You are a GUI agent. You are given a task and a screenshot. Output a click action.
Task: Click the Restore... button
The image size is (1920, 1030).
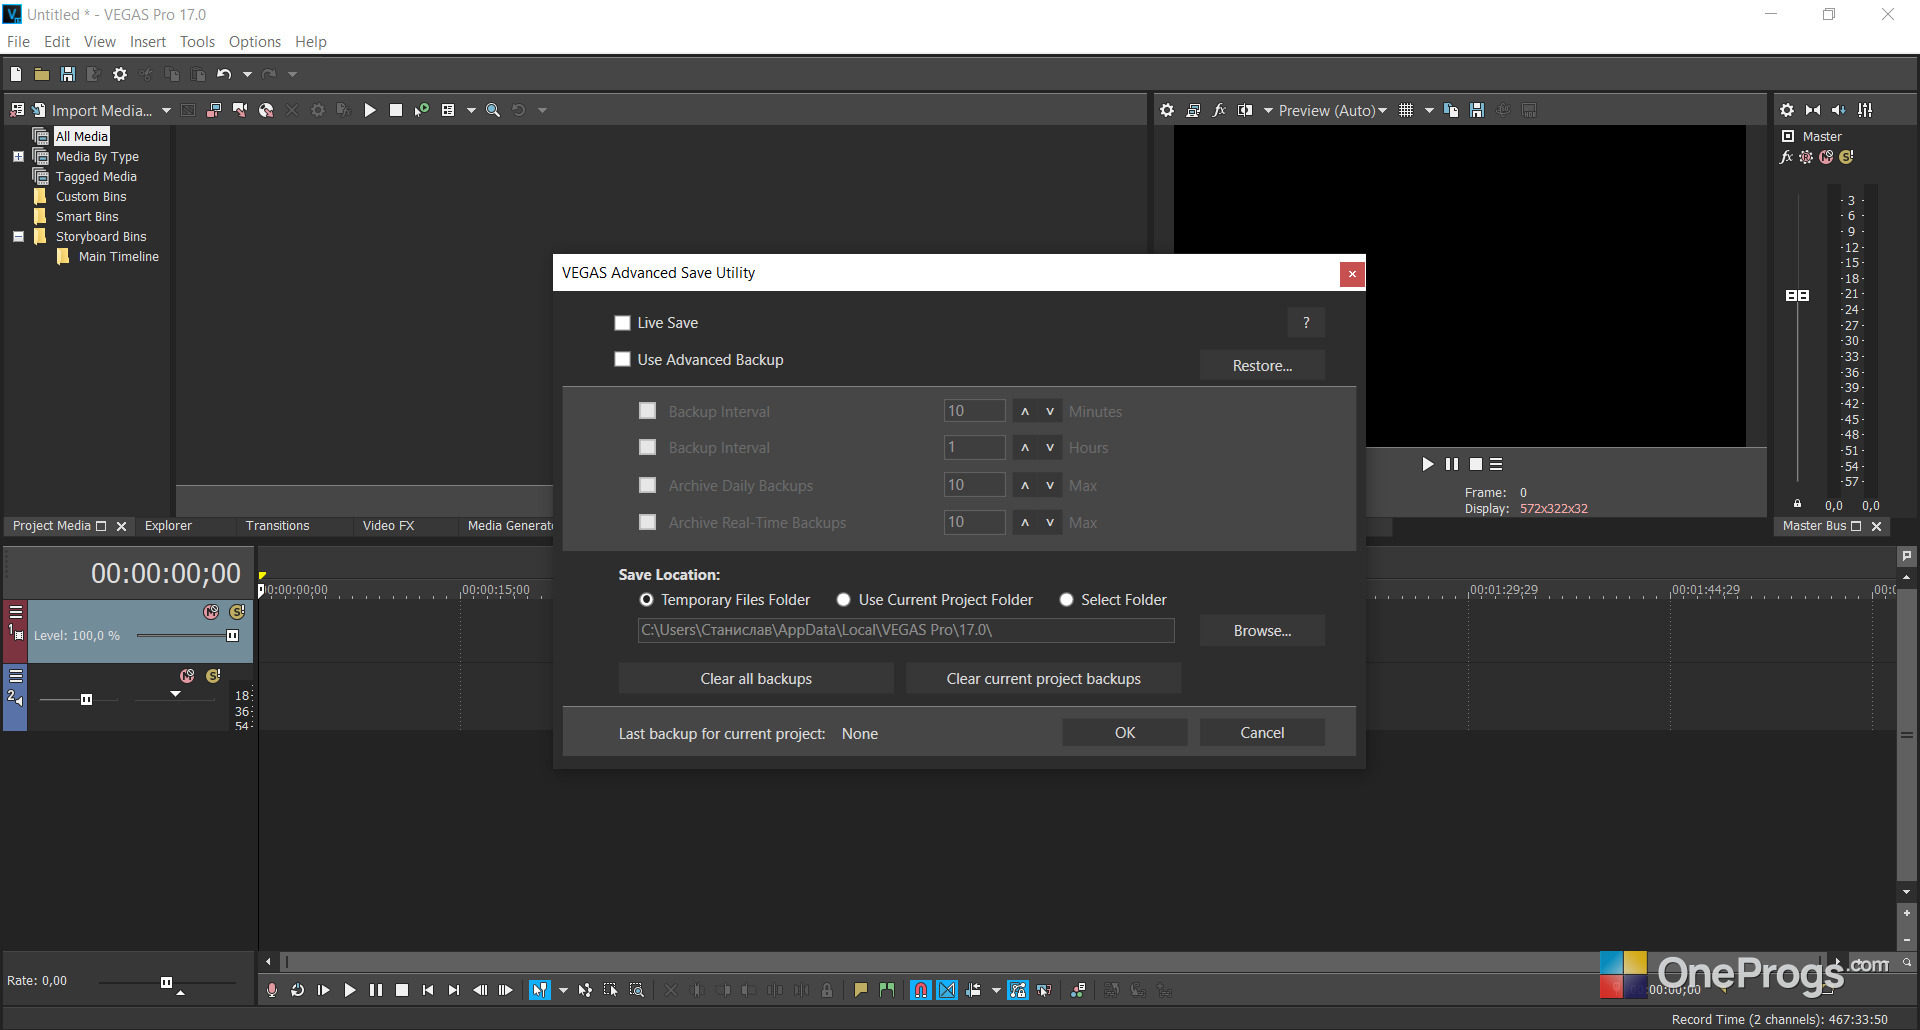[1262, 366]
